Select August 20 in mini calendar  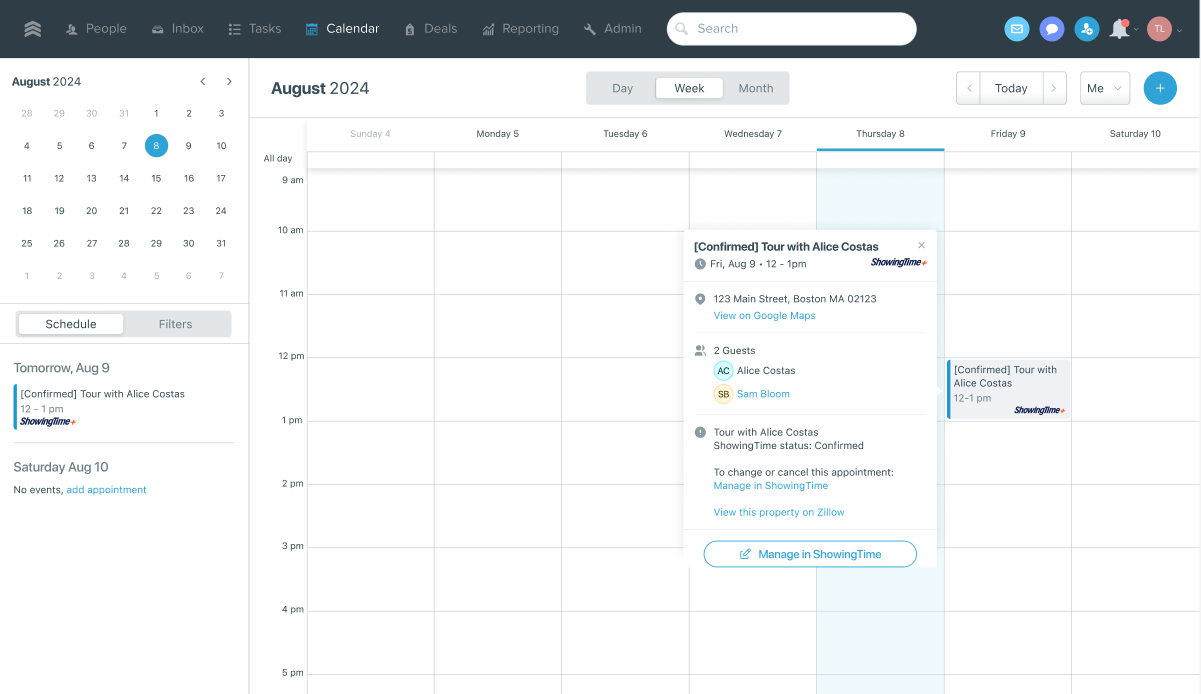point(91,211)
